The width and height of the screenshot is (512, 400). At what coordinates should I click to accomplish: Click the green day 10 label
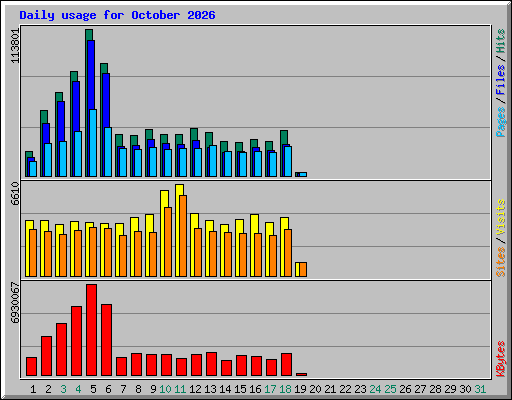pos(165,389)
